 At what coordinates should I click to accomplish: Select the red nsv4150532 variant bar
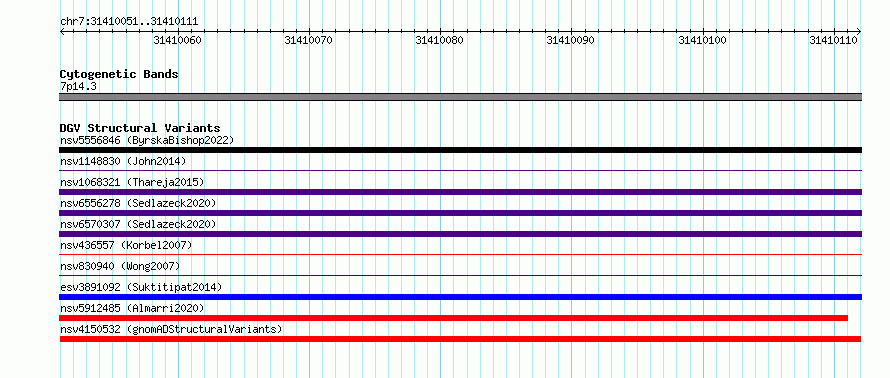point(460,339)
